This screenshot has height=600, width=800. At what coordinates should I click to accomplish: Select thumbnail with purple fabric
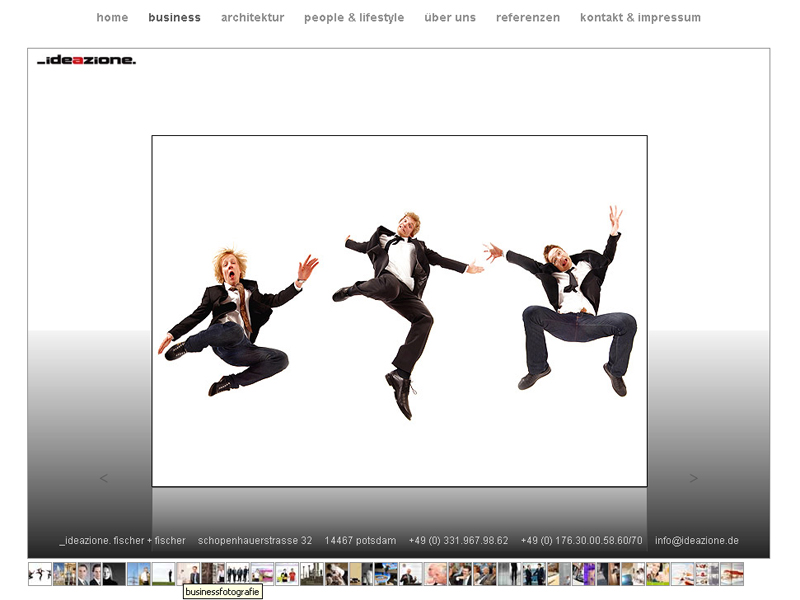coord(584,574)
